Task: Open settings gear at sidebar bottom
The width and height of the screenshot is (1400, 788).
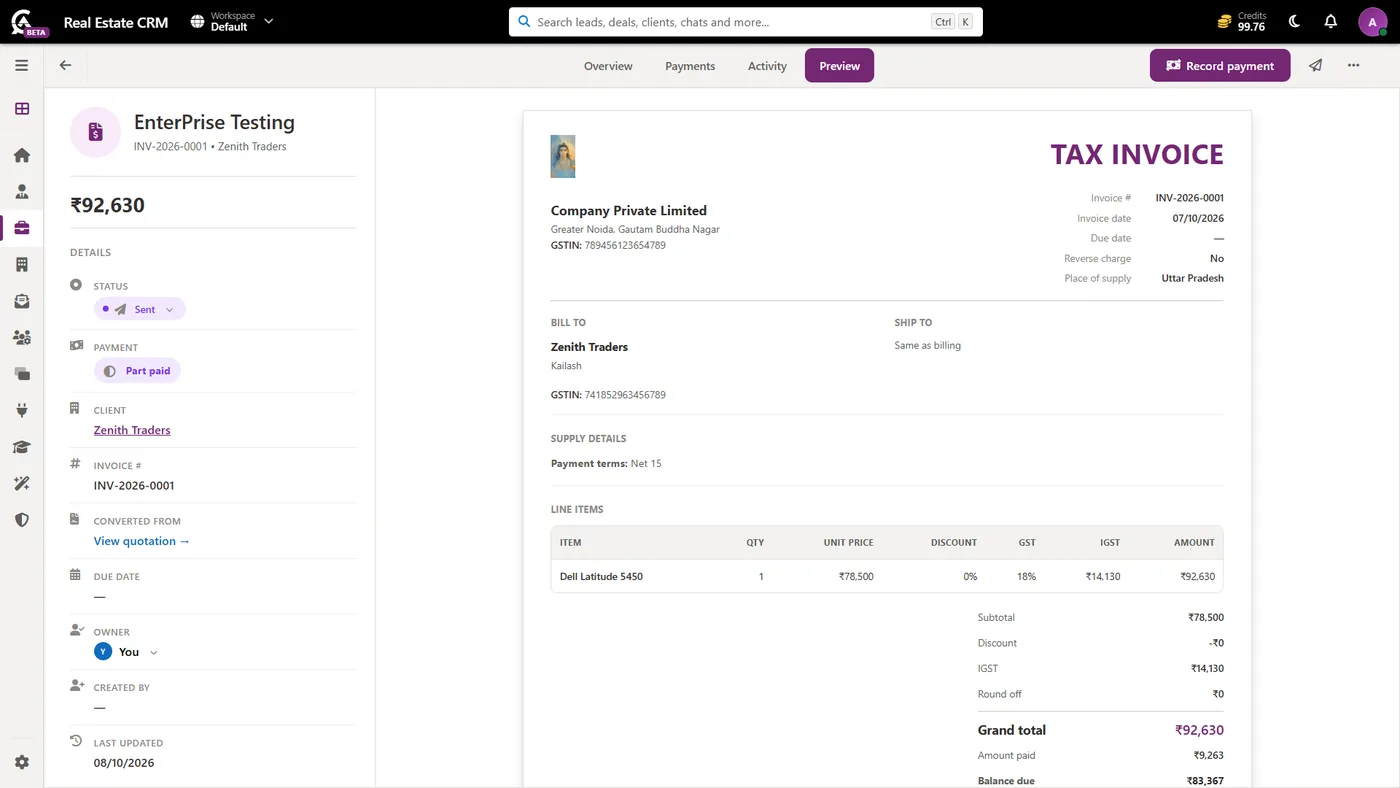Action: (22, 762)
